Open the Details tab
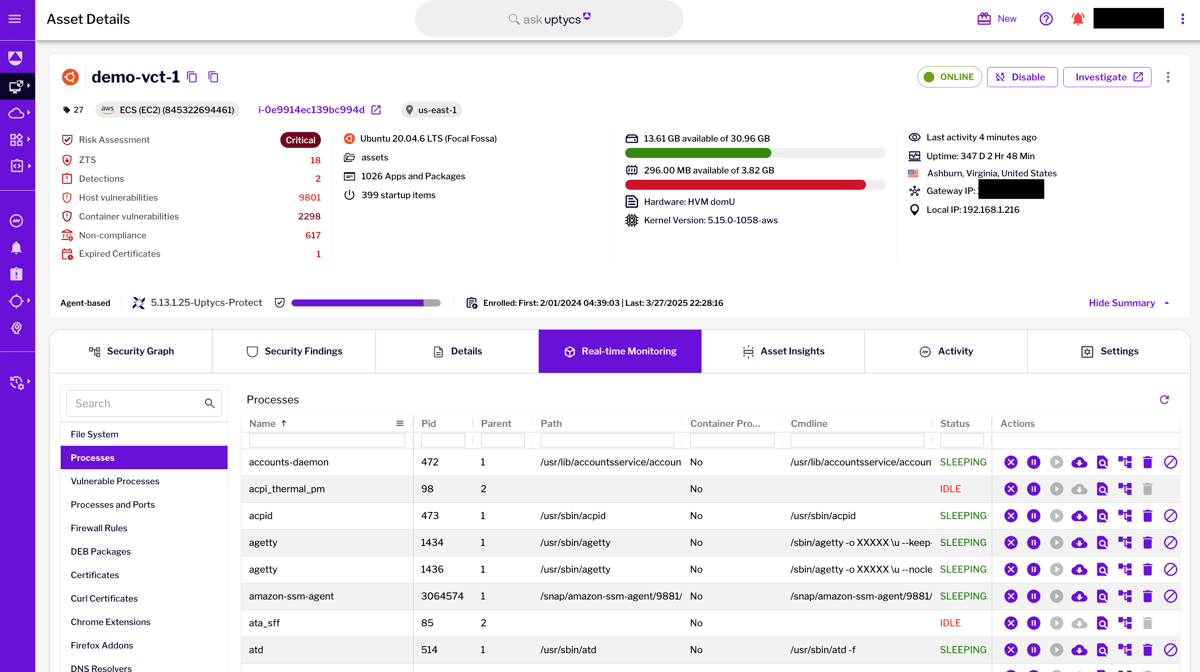The width and height of the screenshot is (1200, 672). [457, 352]
